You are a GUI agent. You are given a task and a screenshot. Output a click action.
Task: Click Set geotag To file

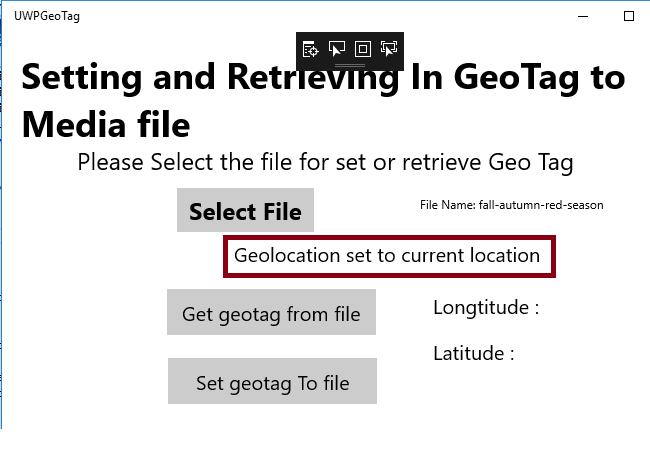(272, 382)
